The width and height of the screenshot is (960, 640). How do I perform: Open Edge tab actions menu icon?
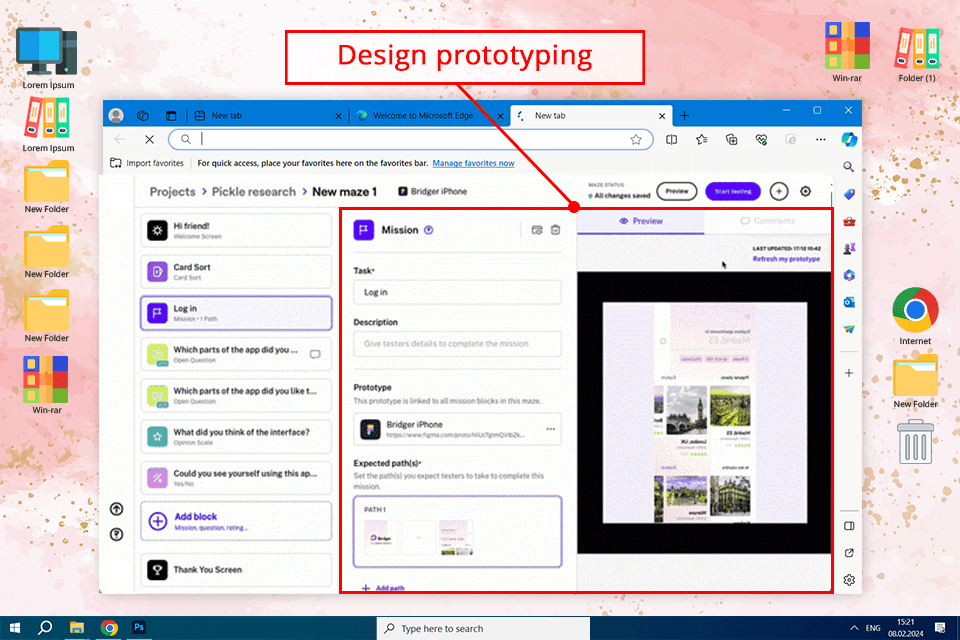171,115
